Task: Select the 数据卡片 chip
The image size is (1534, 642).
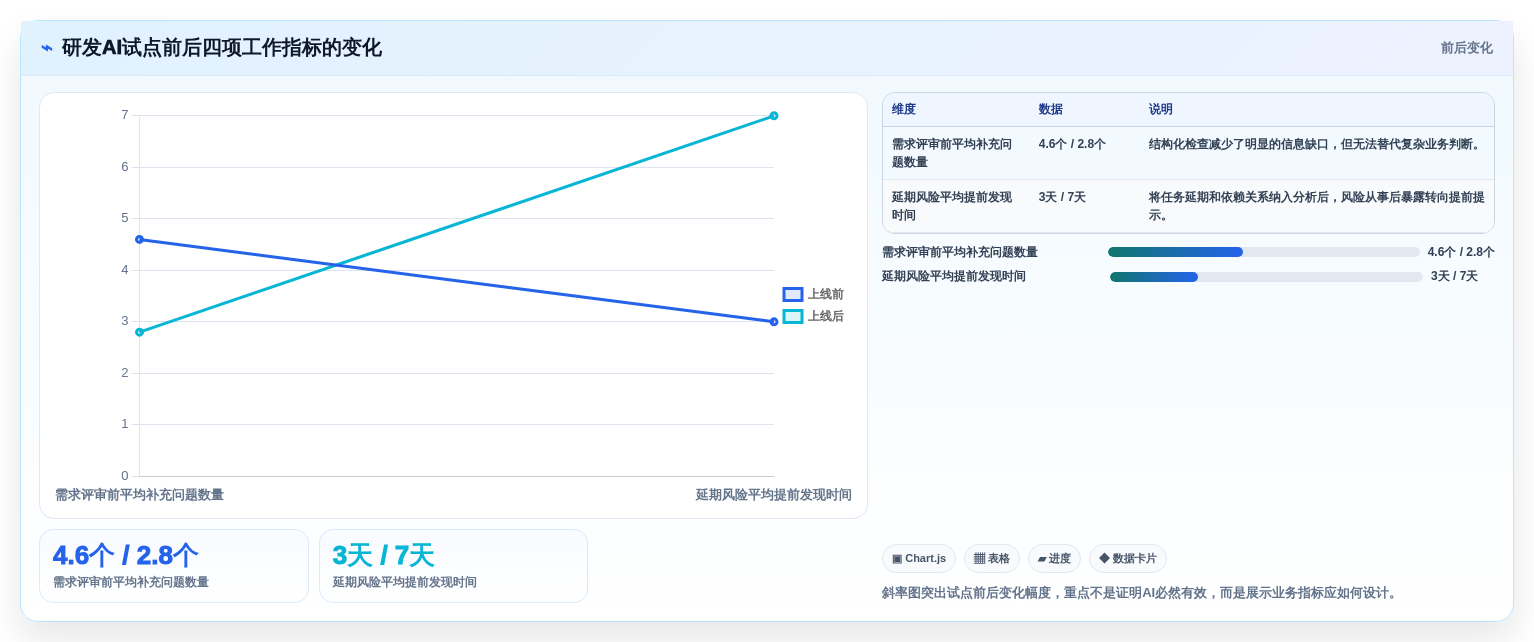Action: [x=1128, y=558]
